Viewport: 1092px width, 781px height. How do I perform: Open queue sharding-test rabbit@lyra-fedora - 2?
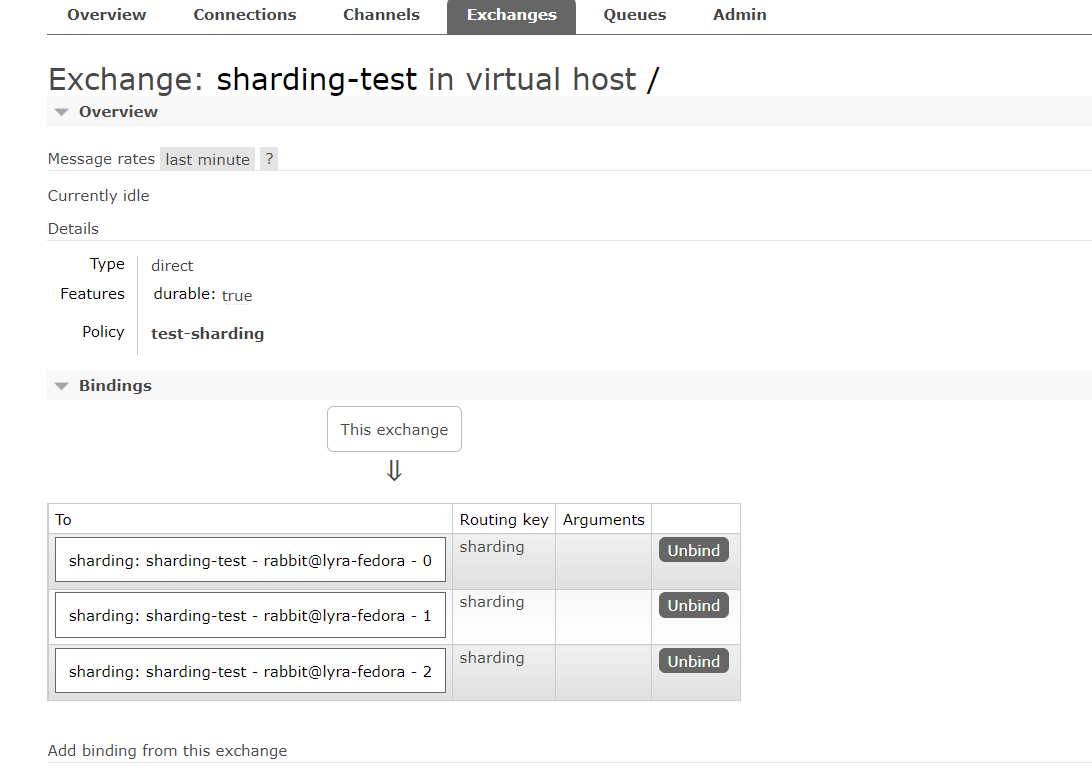[250, 672]
